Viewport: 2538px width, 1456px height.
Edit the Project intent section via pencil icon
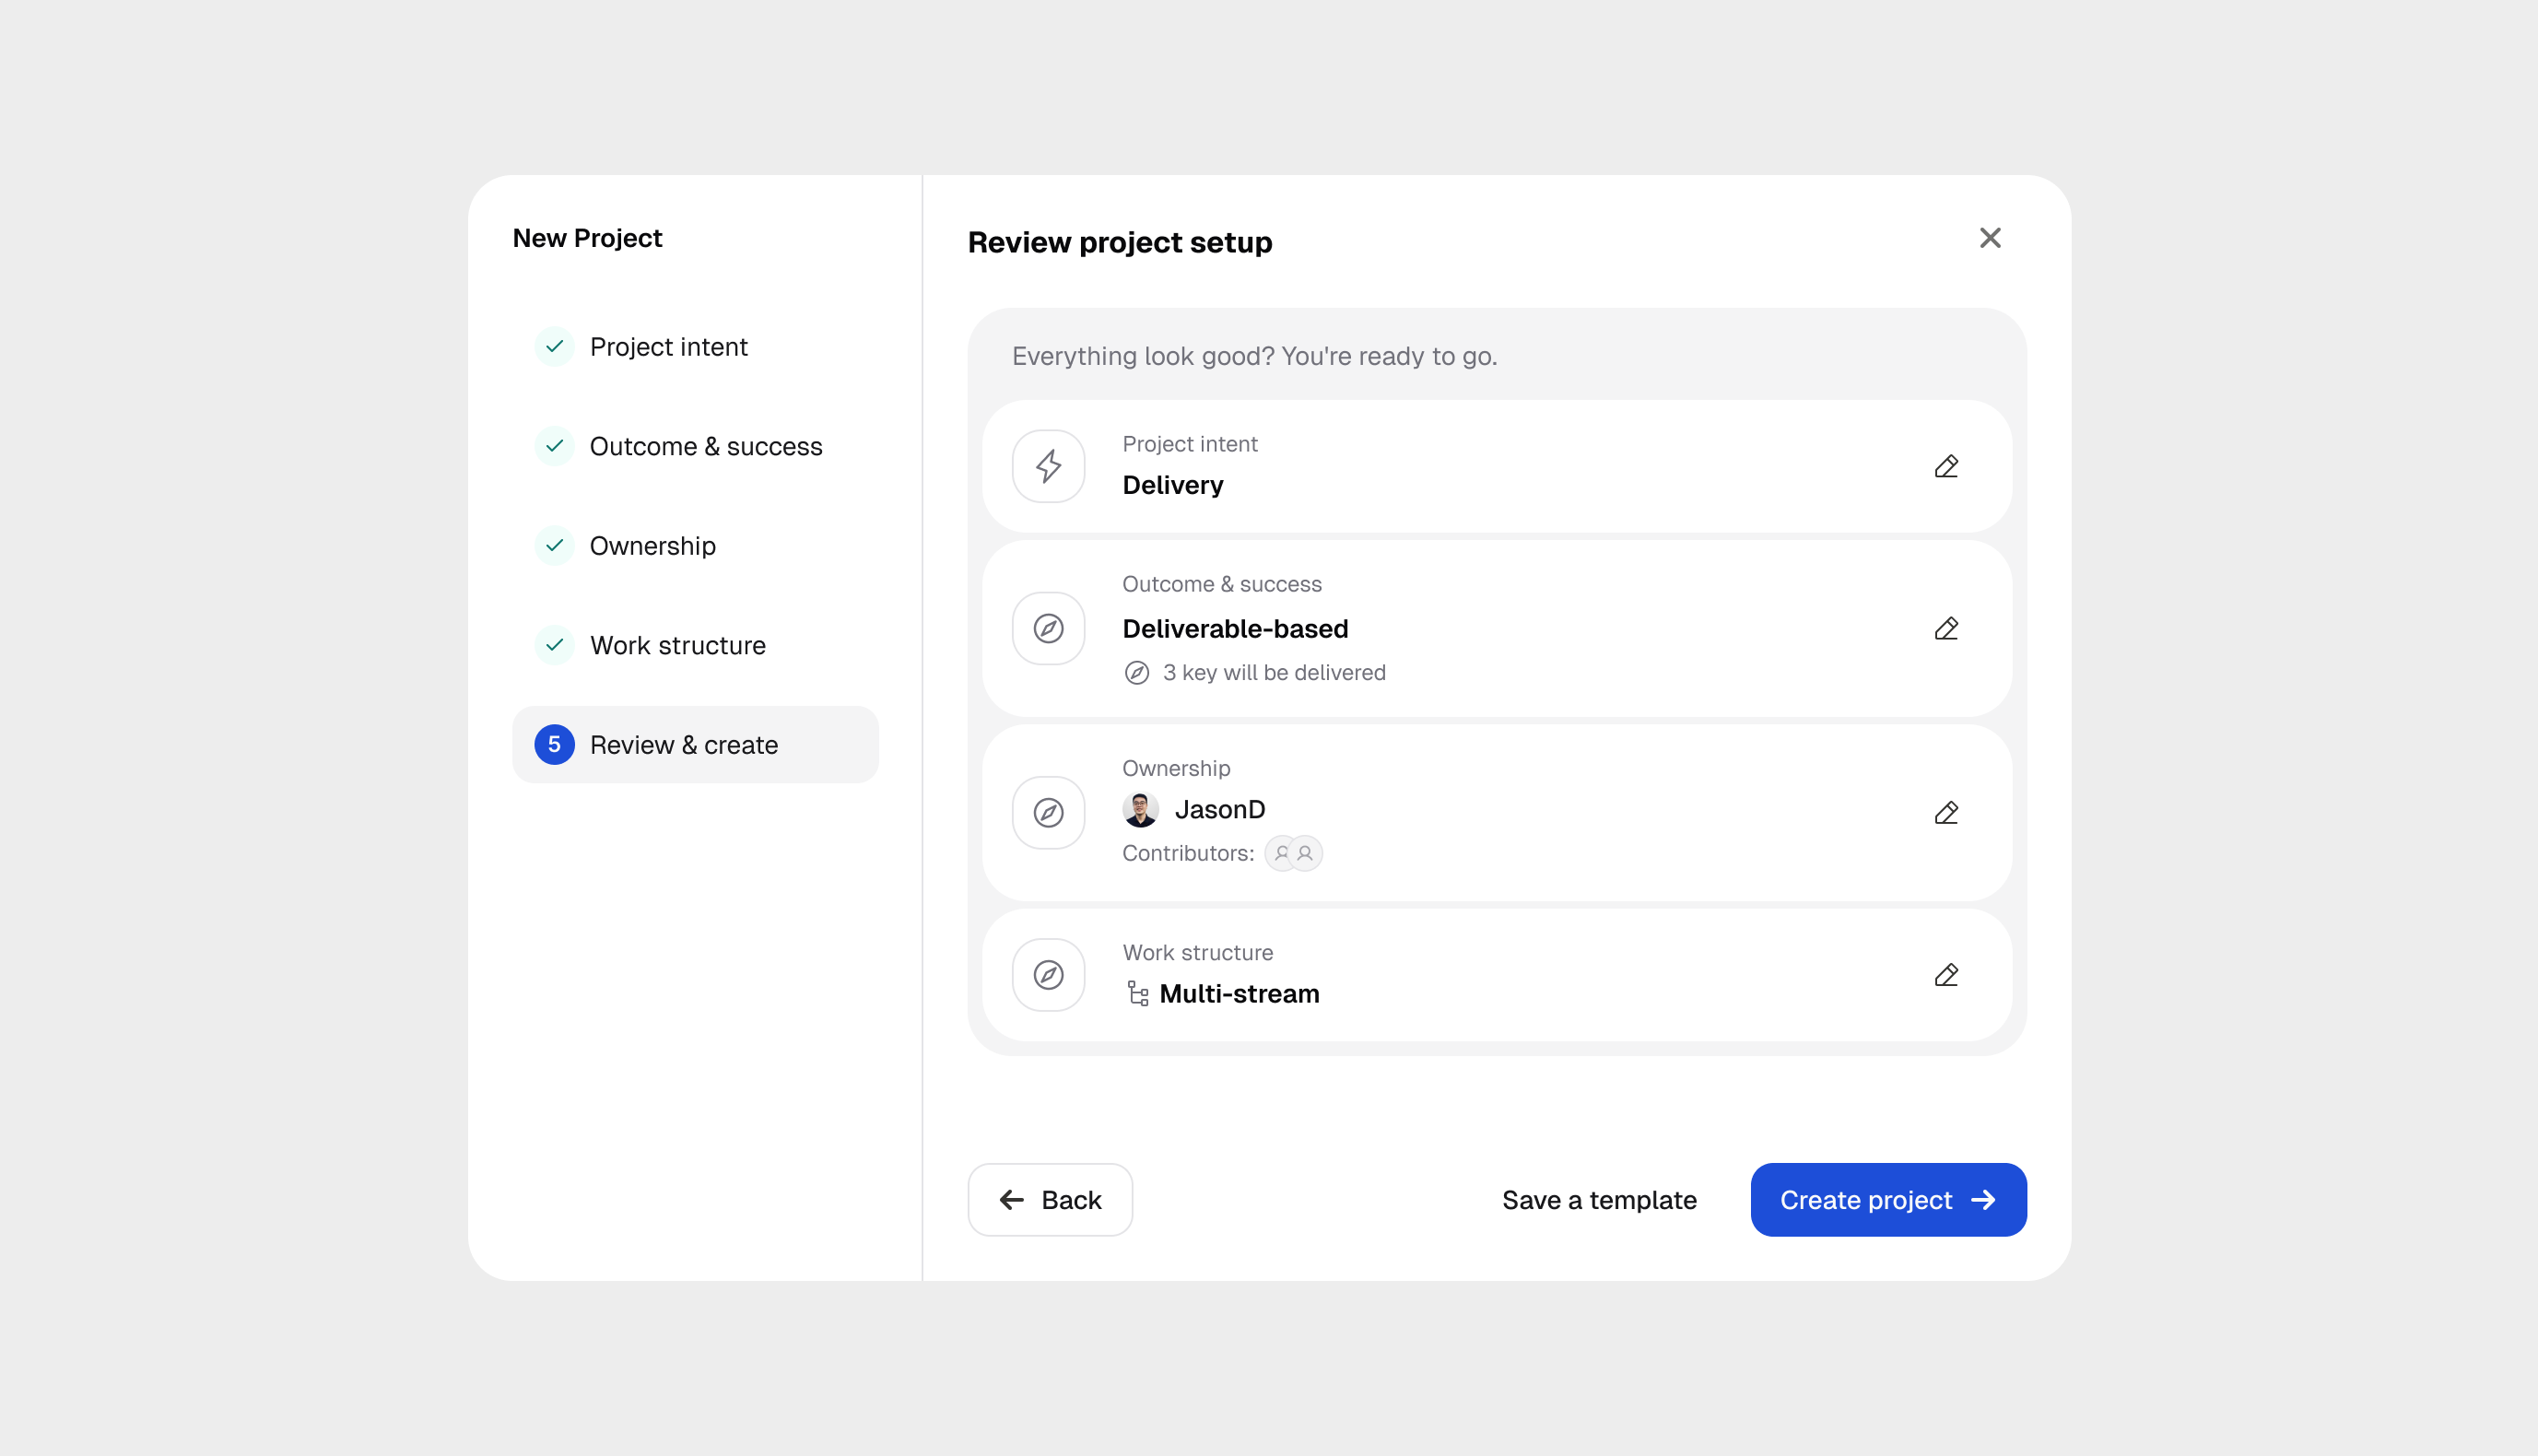(x=1946, y=466)
